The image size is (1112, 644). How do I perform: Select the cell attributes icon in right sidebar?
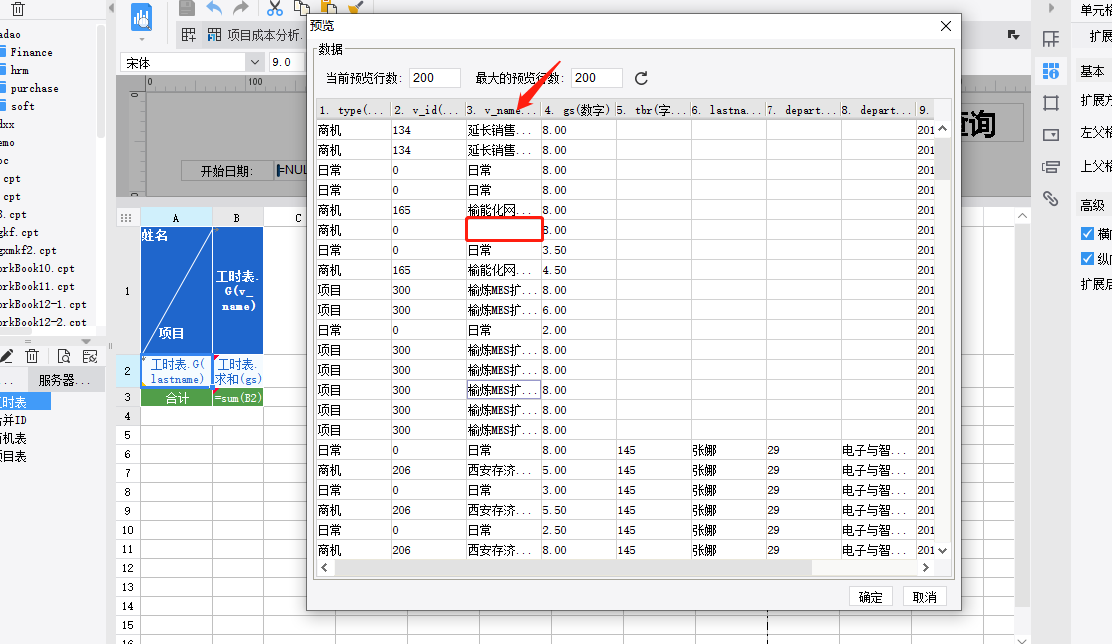click(1050, 71)
